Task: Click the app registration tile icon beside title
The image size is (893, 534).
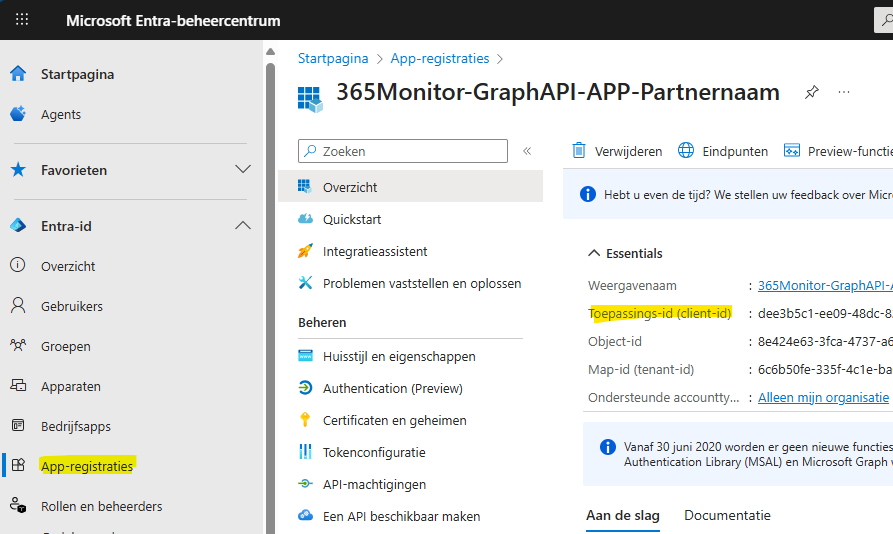Action: 310,99
